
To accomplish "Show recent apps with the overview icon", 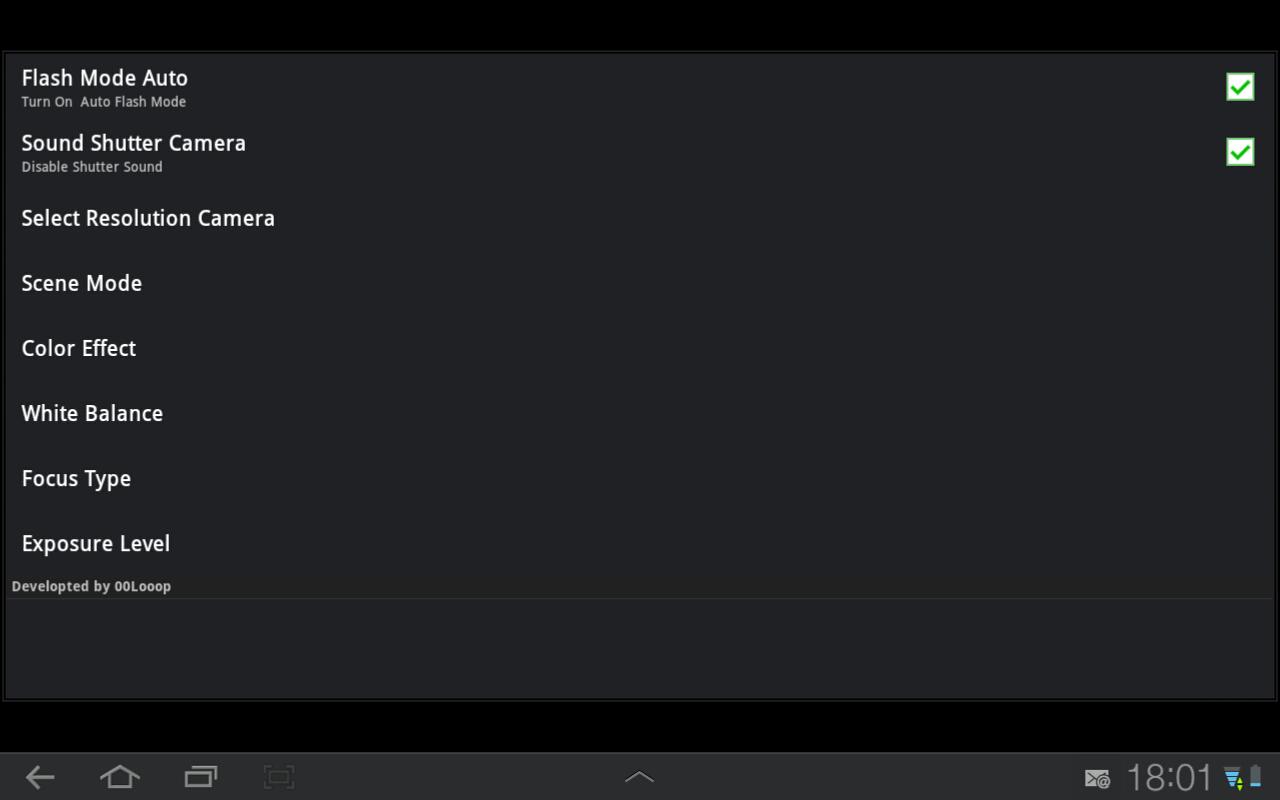I will point(201,777).
